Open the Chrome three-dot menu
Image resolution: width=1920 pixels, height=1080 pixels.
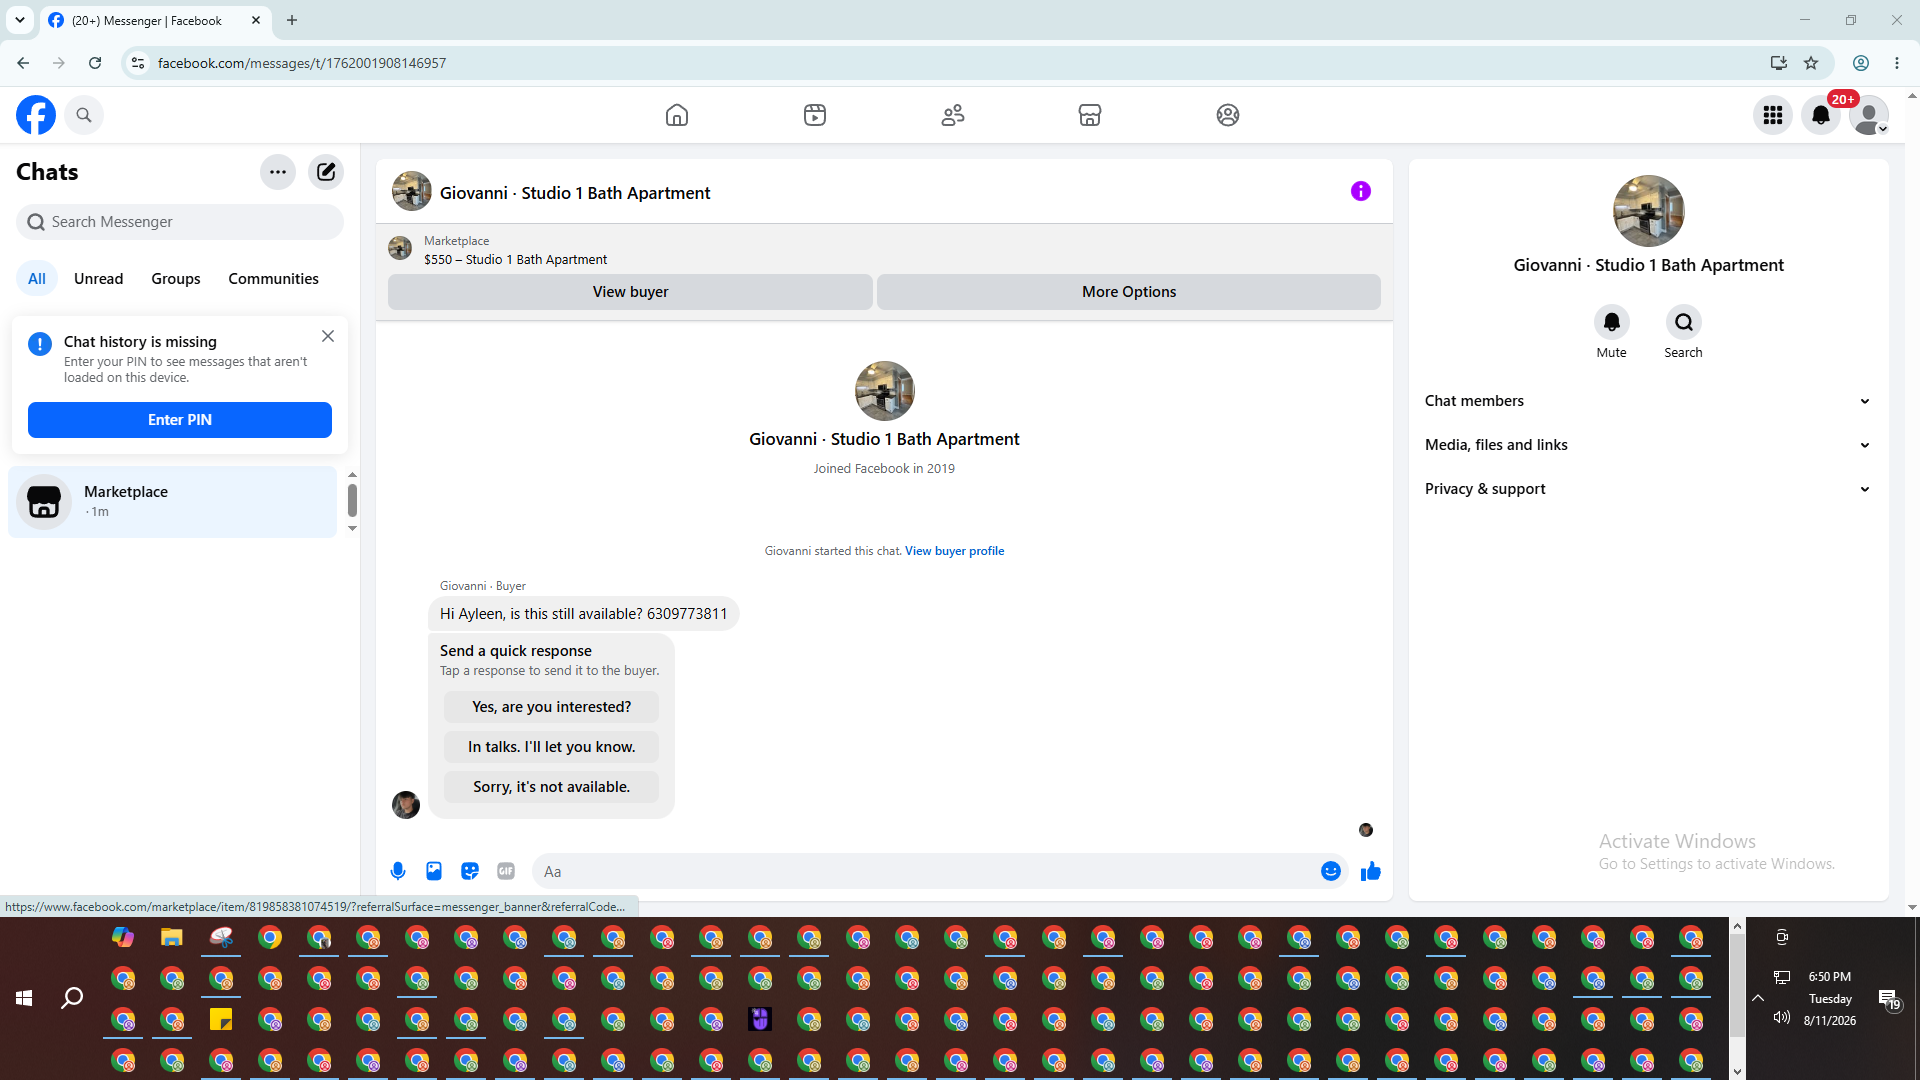(1897, 63)
